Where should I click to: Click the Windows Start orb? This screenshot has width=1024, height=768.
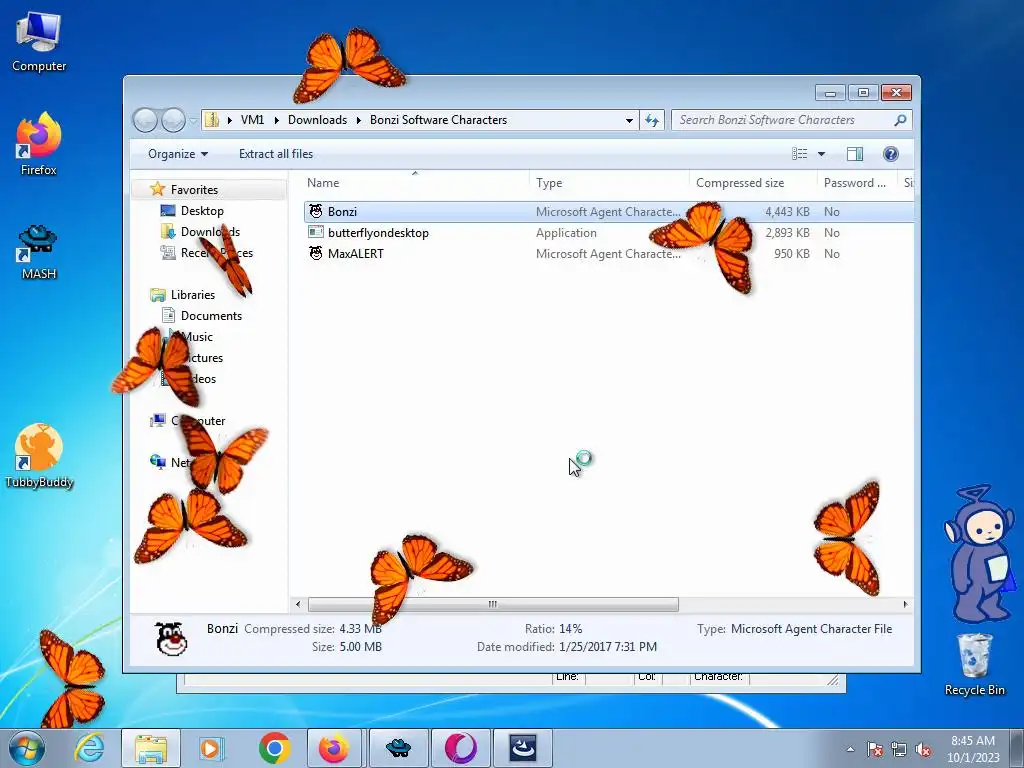pos(26,748)
